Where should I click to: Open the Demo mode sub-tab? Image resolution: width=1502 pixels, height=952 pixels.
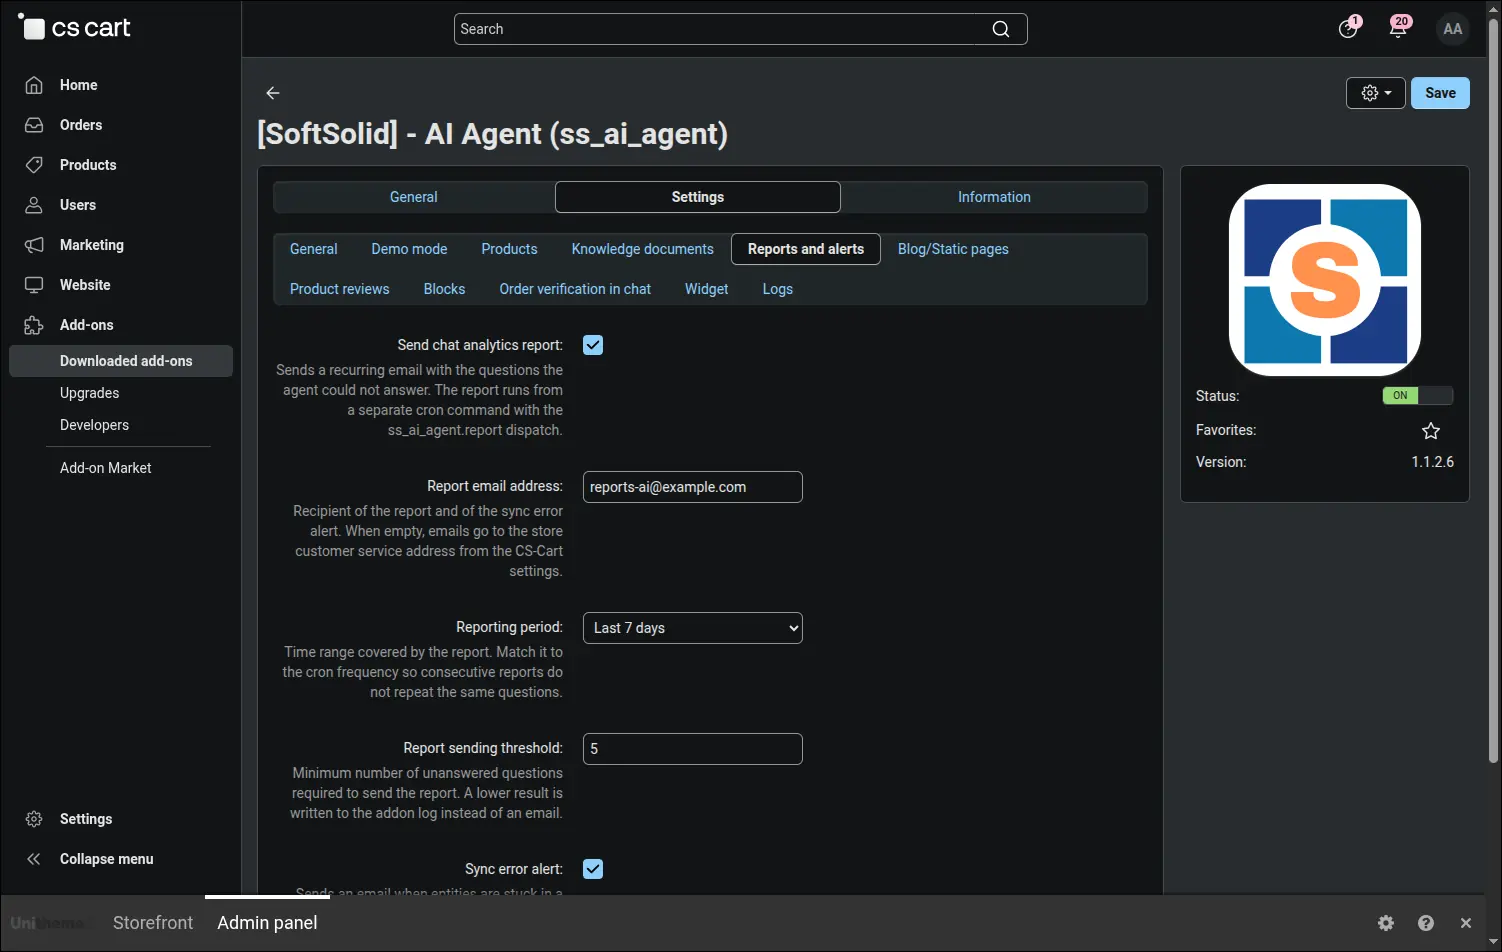tap(409, 249)
